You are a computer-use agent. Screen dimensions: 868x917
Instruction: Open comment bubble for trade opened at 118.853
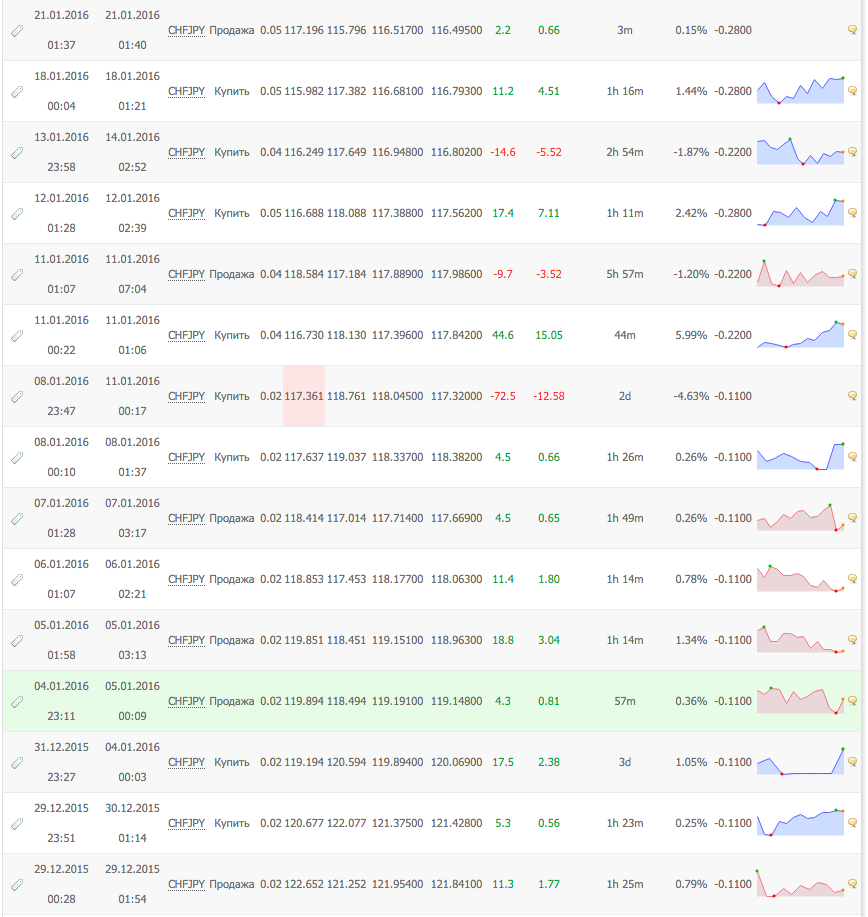[852, 579]
